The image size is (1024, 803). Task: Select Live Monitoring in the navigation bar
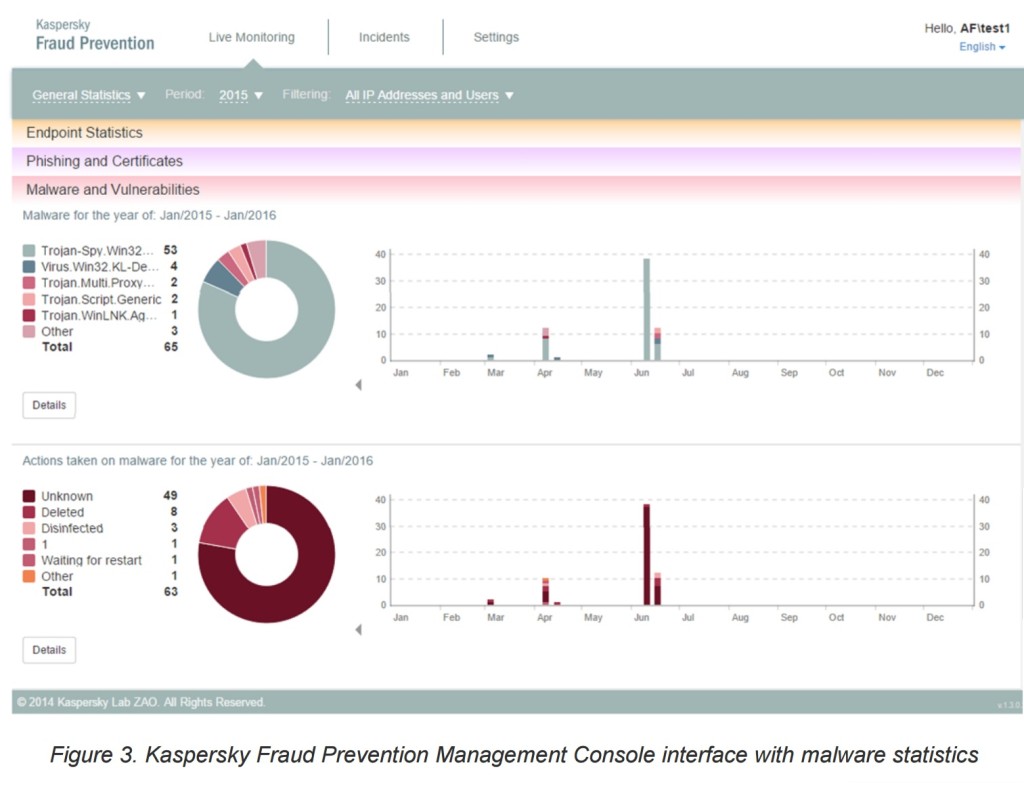[252, 37]
